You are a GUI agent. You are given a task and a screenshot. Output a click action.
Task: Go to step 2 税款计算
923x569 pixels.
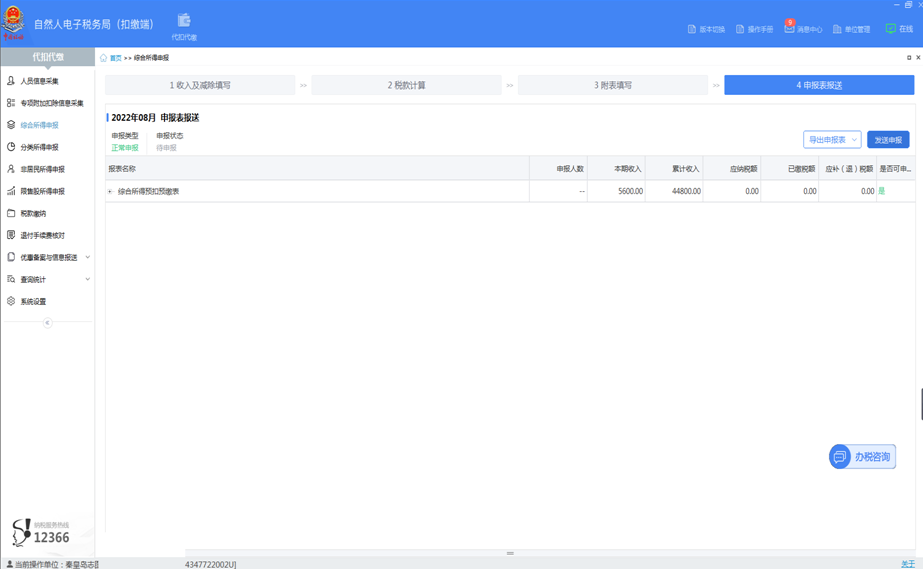(407, 85)
